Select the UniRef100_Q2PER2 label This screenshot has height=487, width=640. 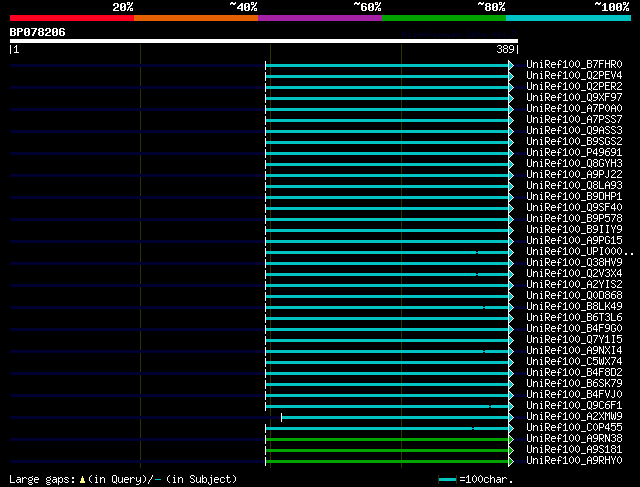pyautogui.click(x=574, y=87)
